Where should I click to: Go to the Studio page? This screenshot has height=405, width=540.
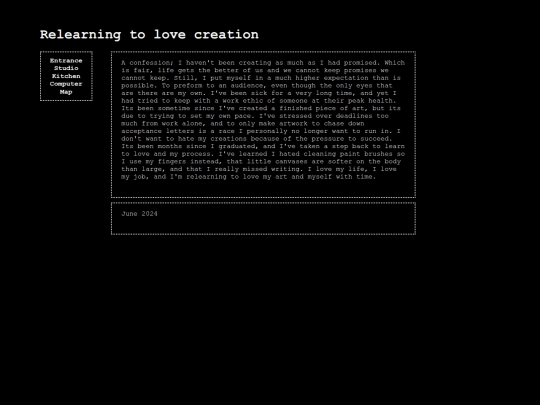tap(66, 68)
